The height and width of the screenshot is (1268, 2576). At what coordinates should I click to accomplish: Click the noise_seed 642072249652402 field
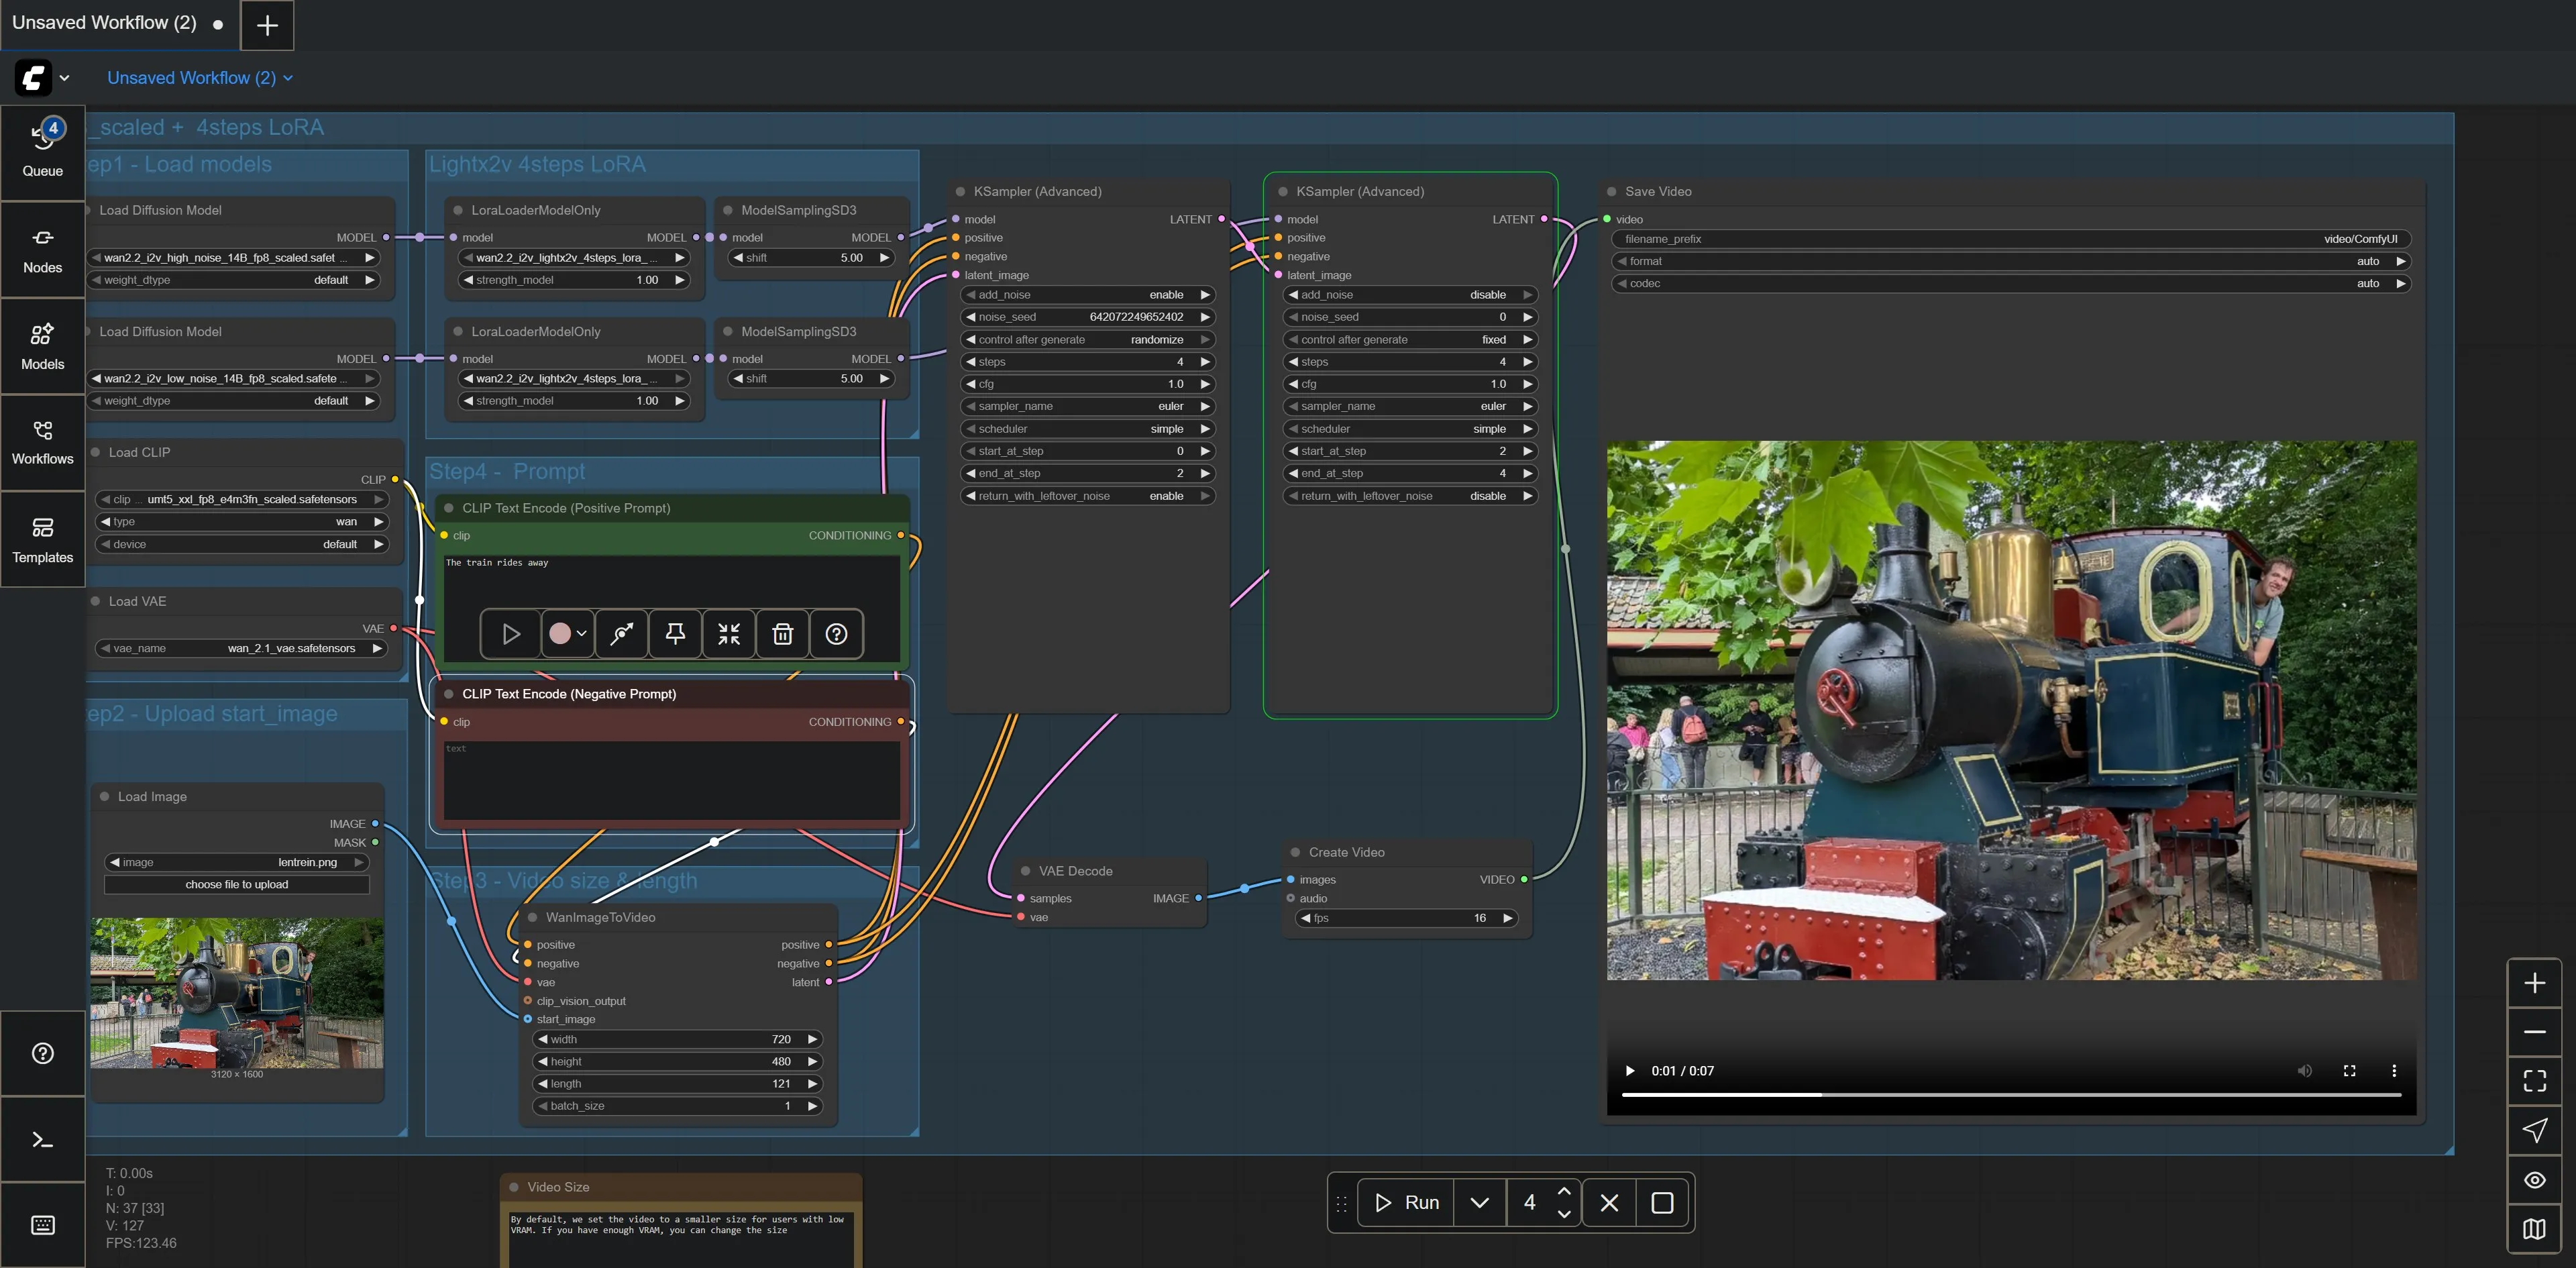1088,317
